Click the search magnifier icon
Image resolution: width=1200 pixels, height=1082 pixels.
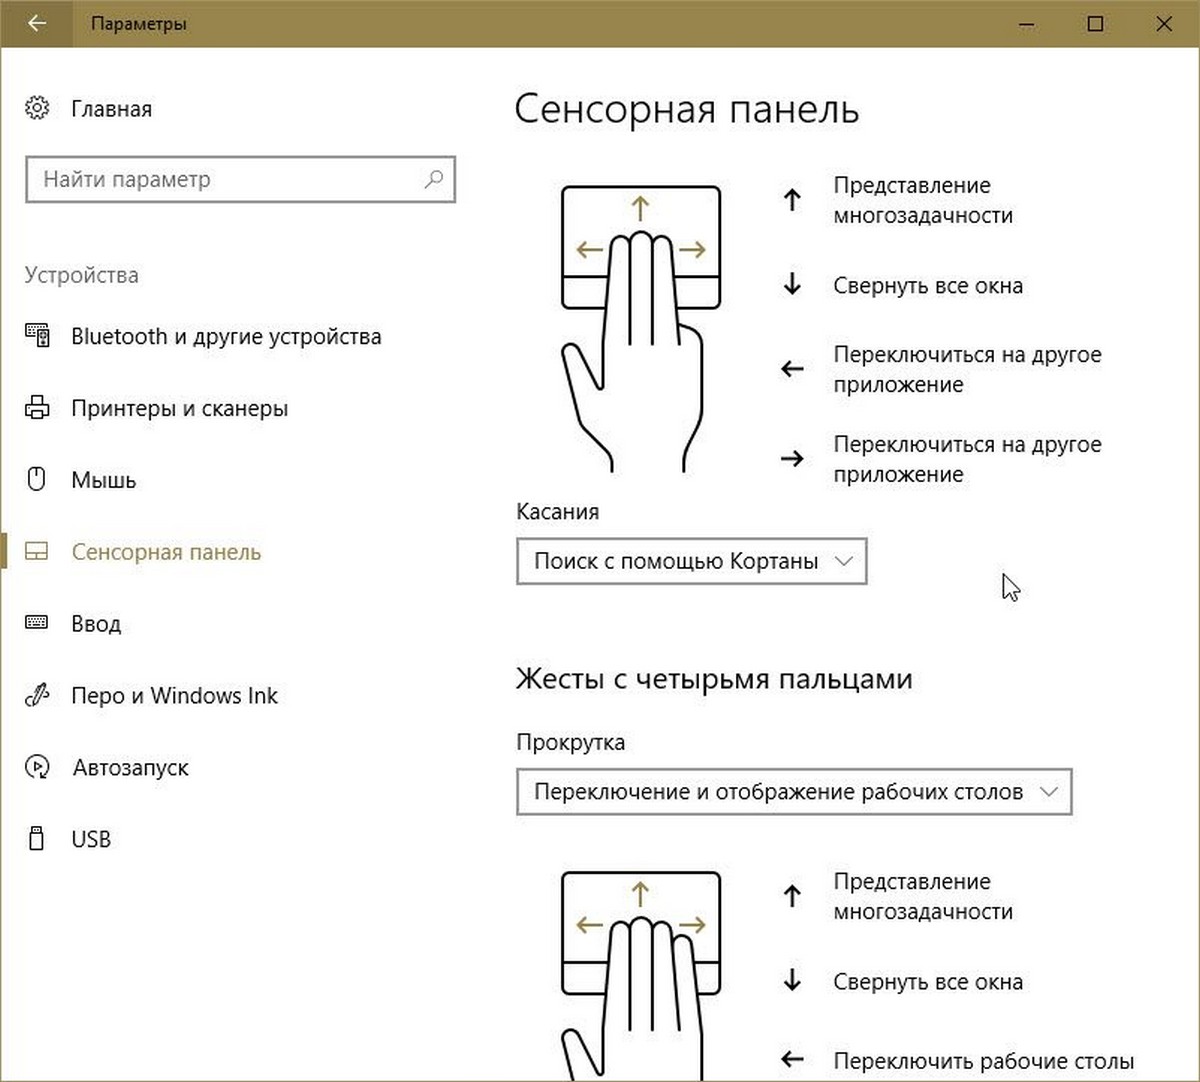(433, 179)
